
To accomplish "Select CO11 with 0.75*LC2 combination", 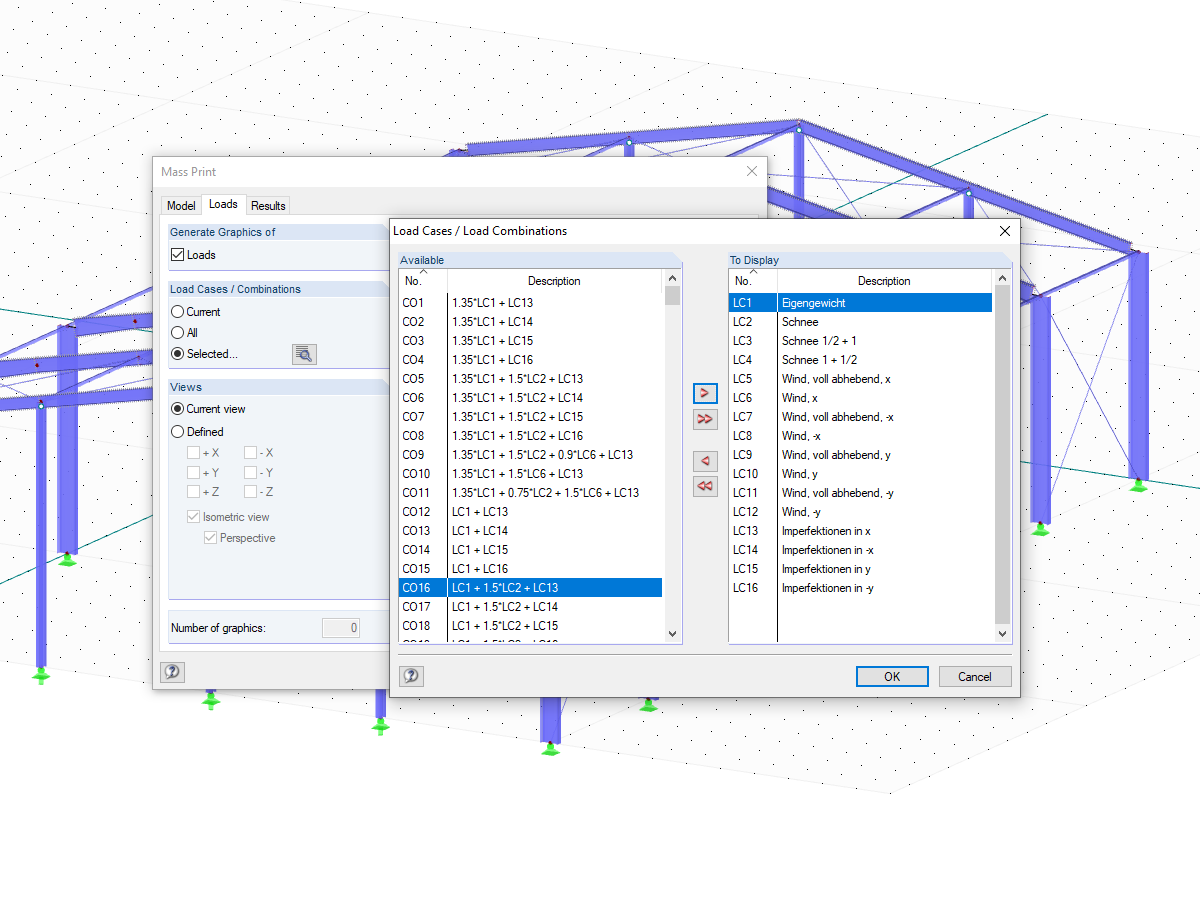I will tap(530, 493).
